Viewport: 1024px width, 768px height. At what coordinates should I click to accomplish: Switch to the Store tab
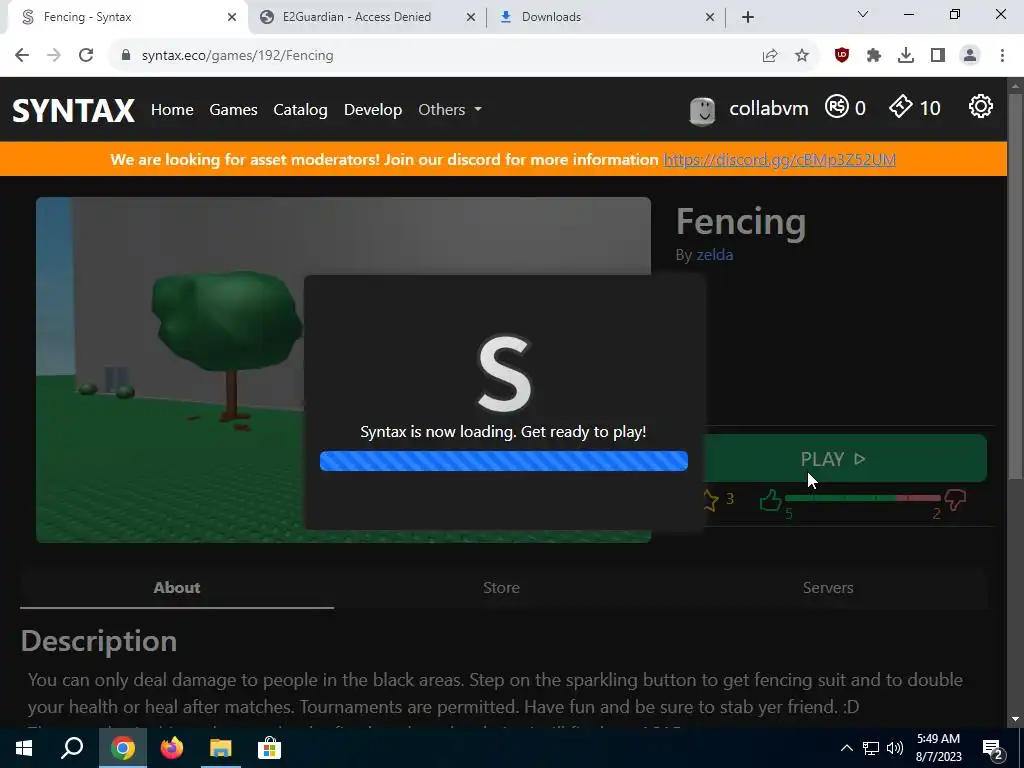[502, 588]
